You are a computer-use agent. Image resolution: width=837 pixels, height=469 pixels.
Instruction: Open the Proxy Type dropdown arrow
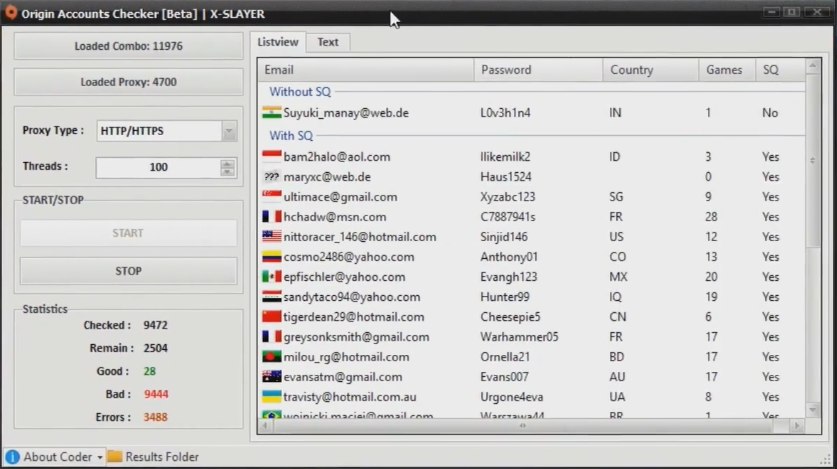[x=229, y=131]
